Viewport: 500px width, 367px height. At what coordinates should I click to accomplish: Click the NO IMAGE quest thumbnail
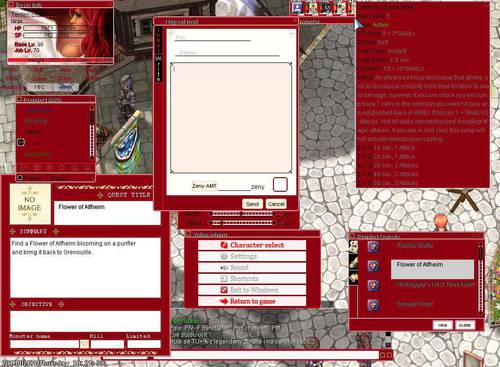coord(30,204)
